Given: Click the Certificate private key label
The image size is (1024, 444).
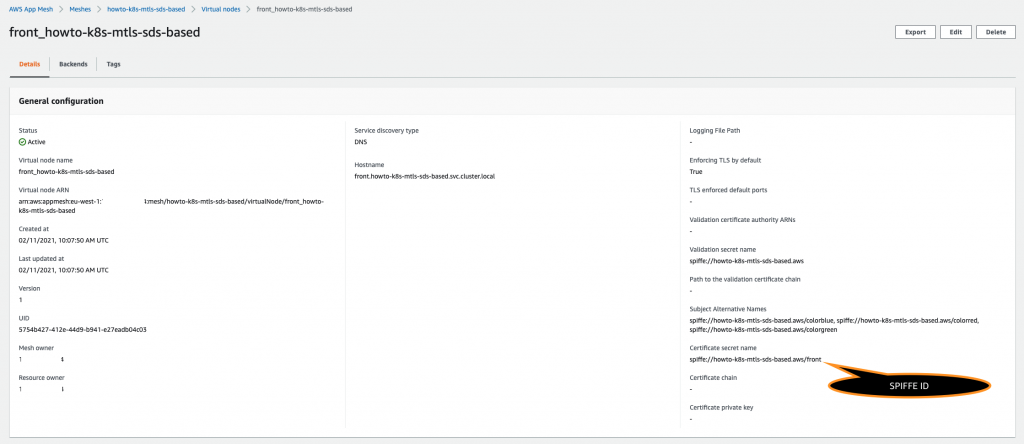Looking at the screenshot, I should pos(722,407).
